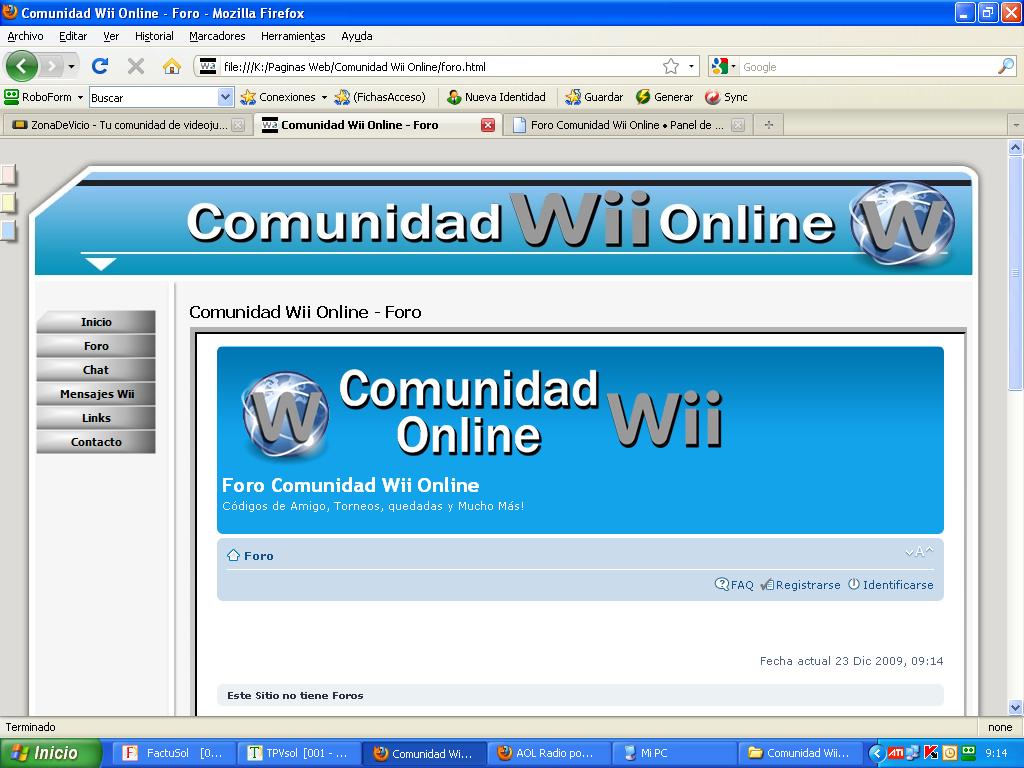This screenshot has height=768, width=1024.
Task: Click the Links site navigation button
Action: click(x=96, y=418)
